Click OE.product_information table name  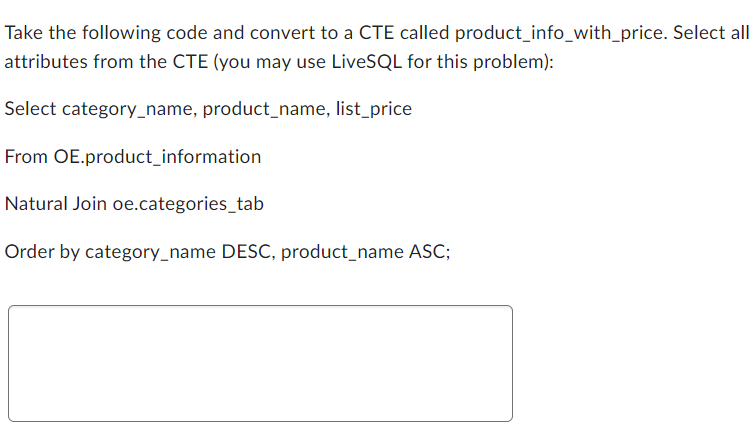[158, 157]
